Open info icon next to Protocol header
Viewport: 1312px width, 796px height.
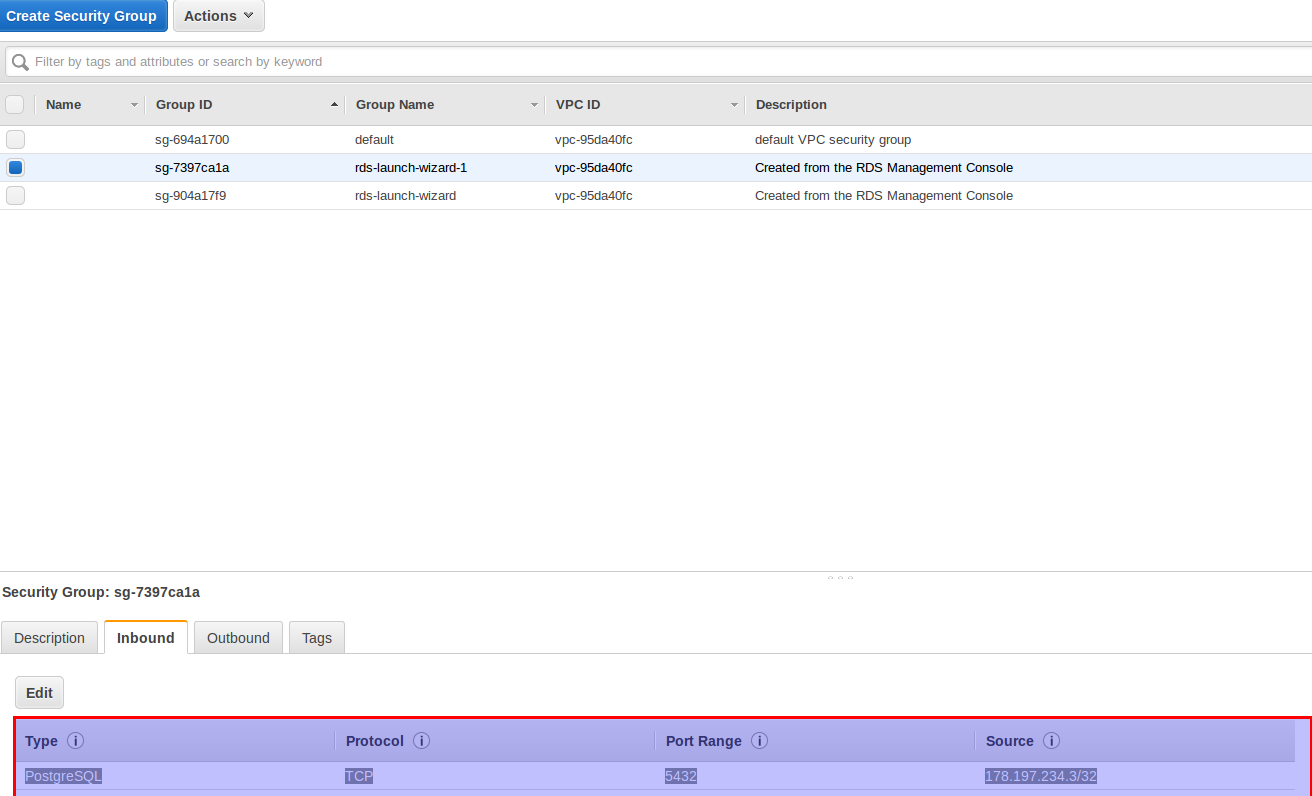click(x=421, y=741)
